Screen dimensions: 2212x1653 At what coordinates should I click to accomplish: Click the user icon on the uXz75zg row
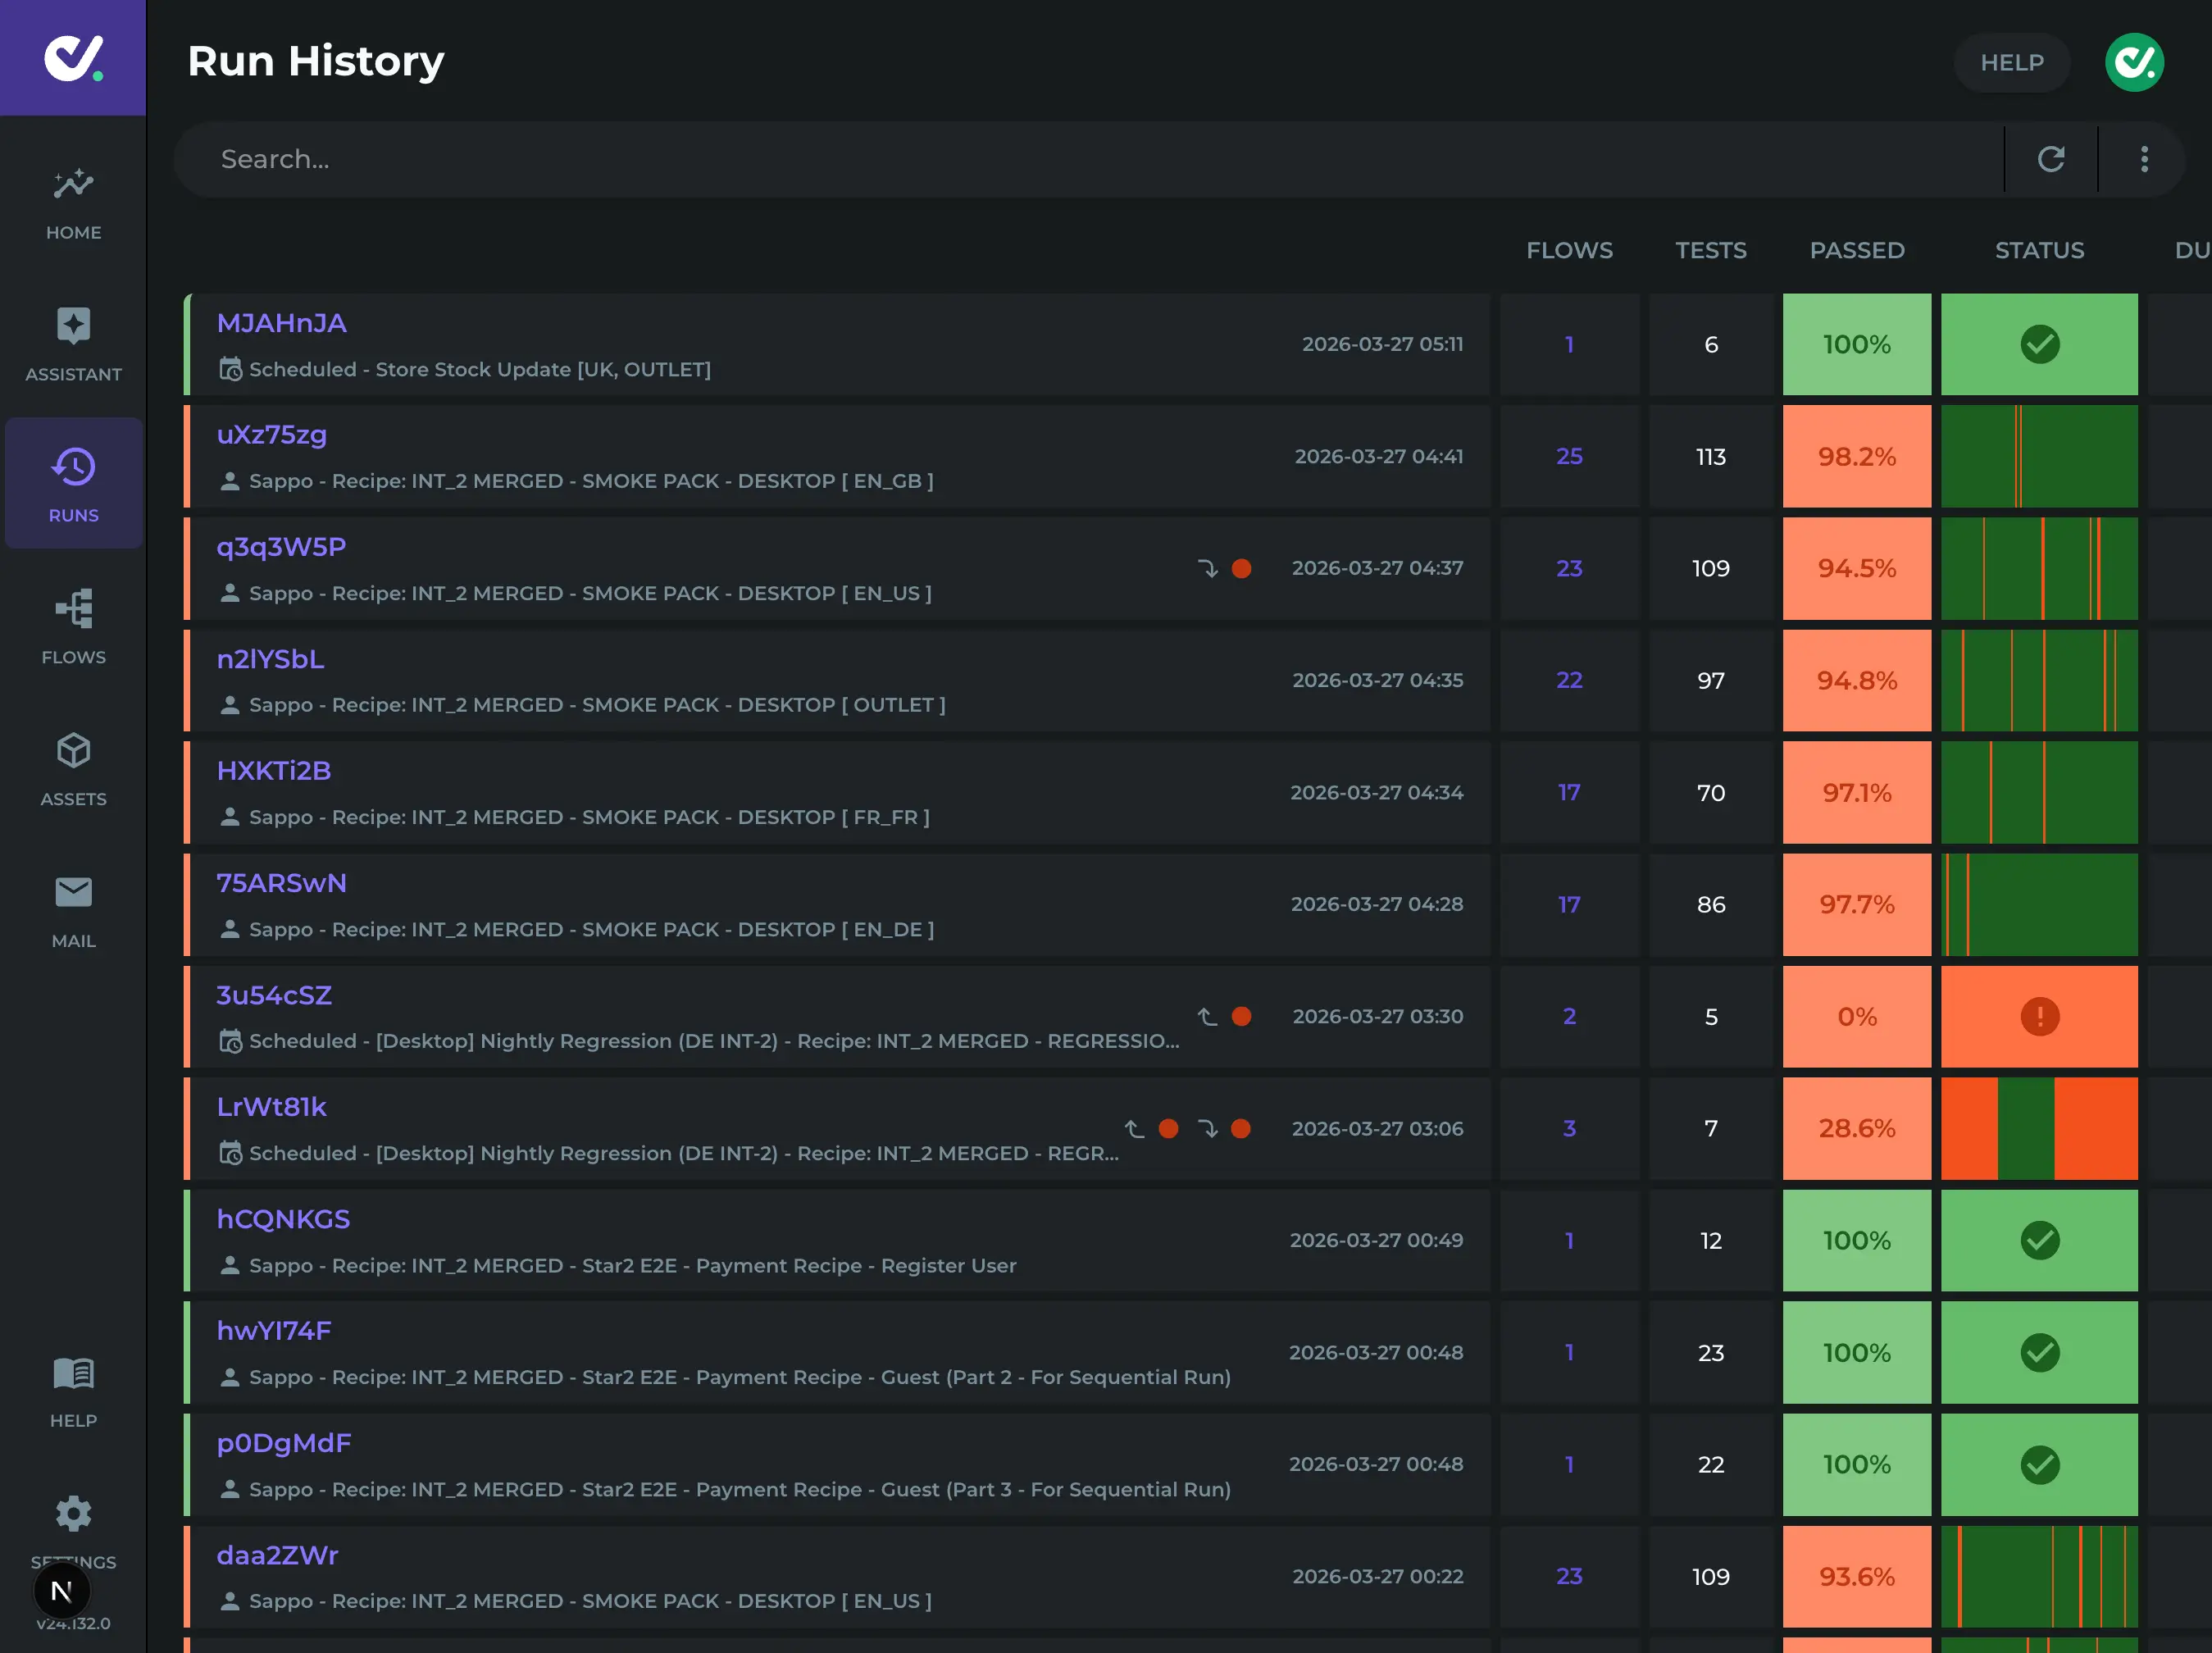point(229,481)
